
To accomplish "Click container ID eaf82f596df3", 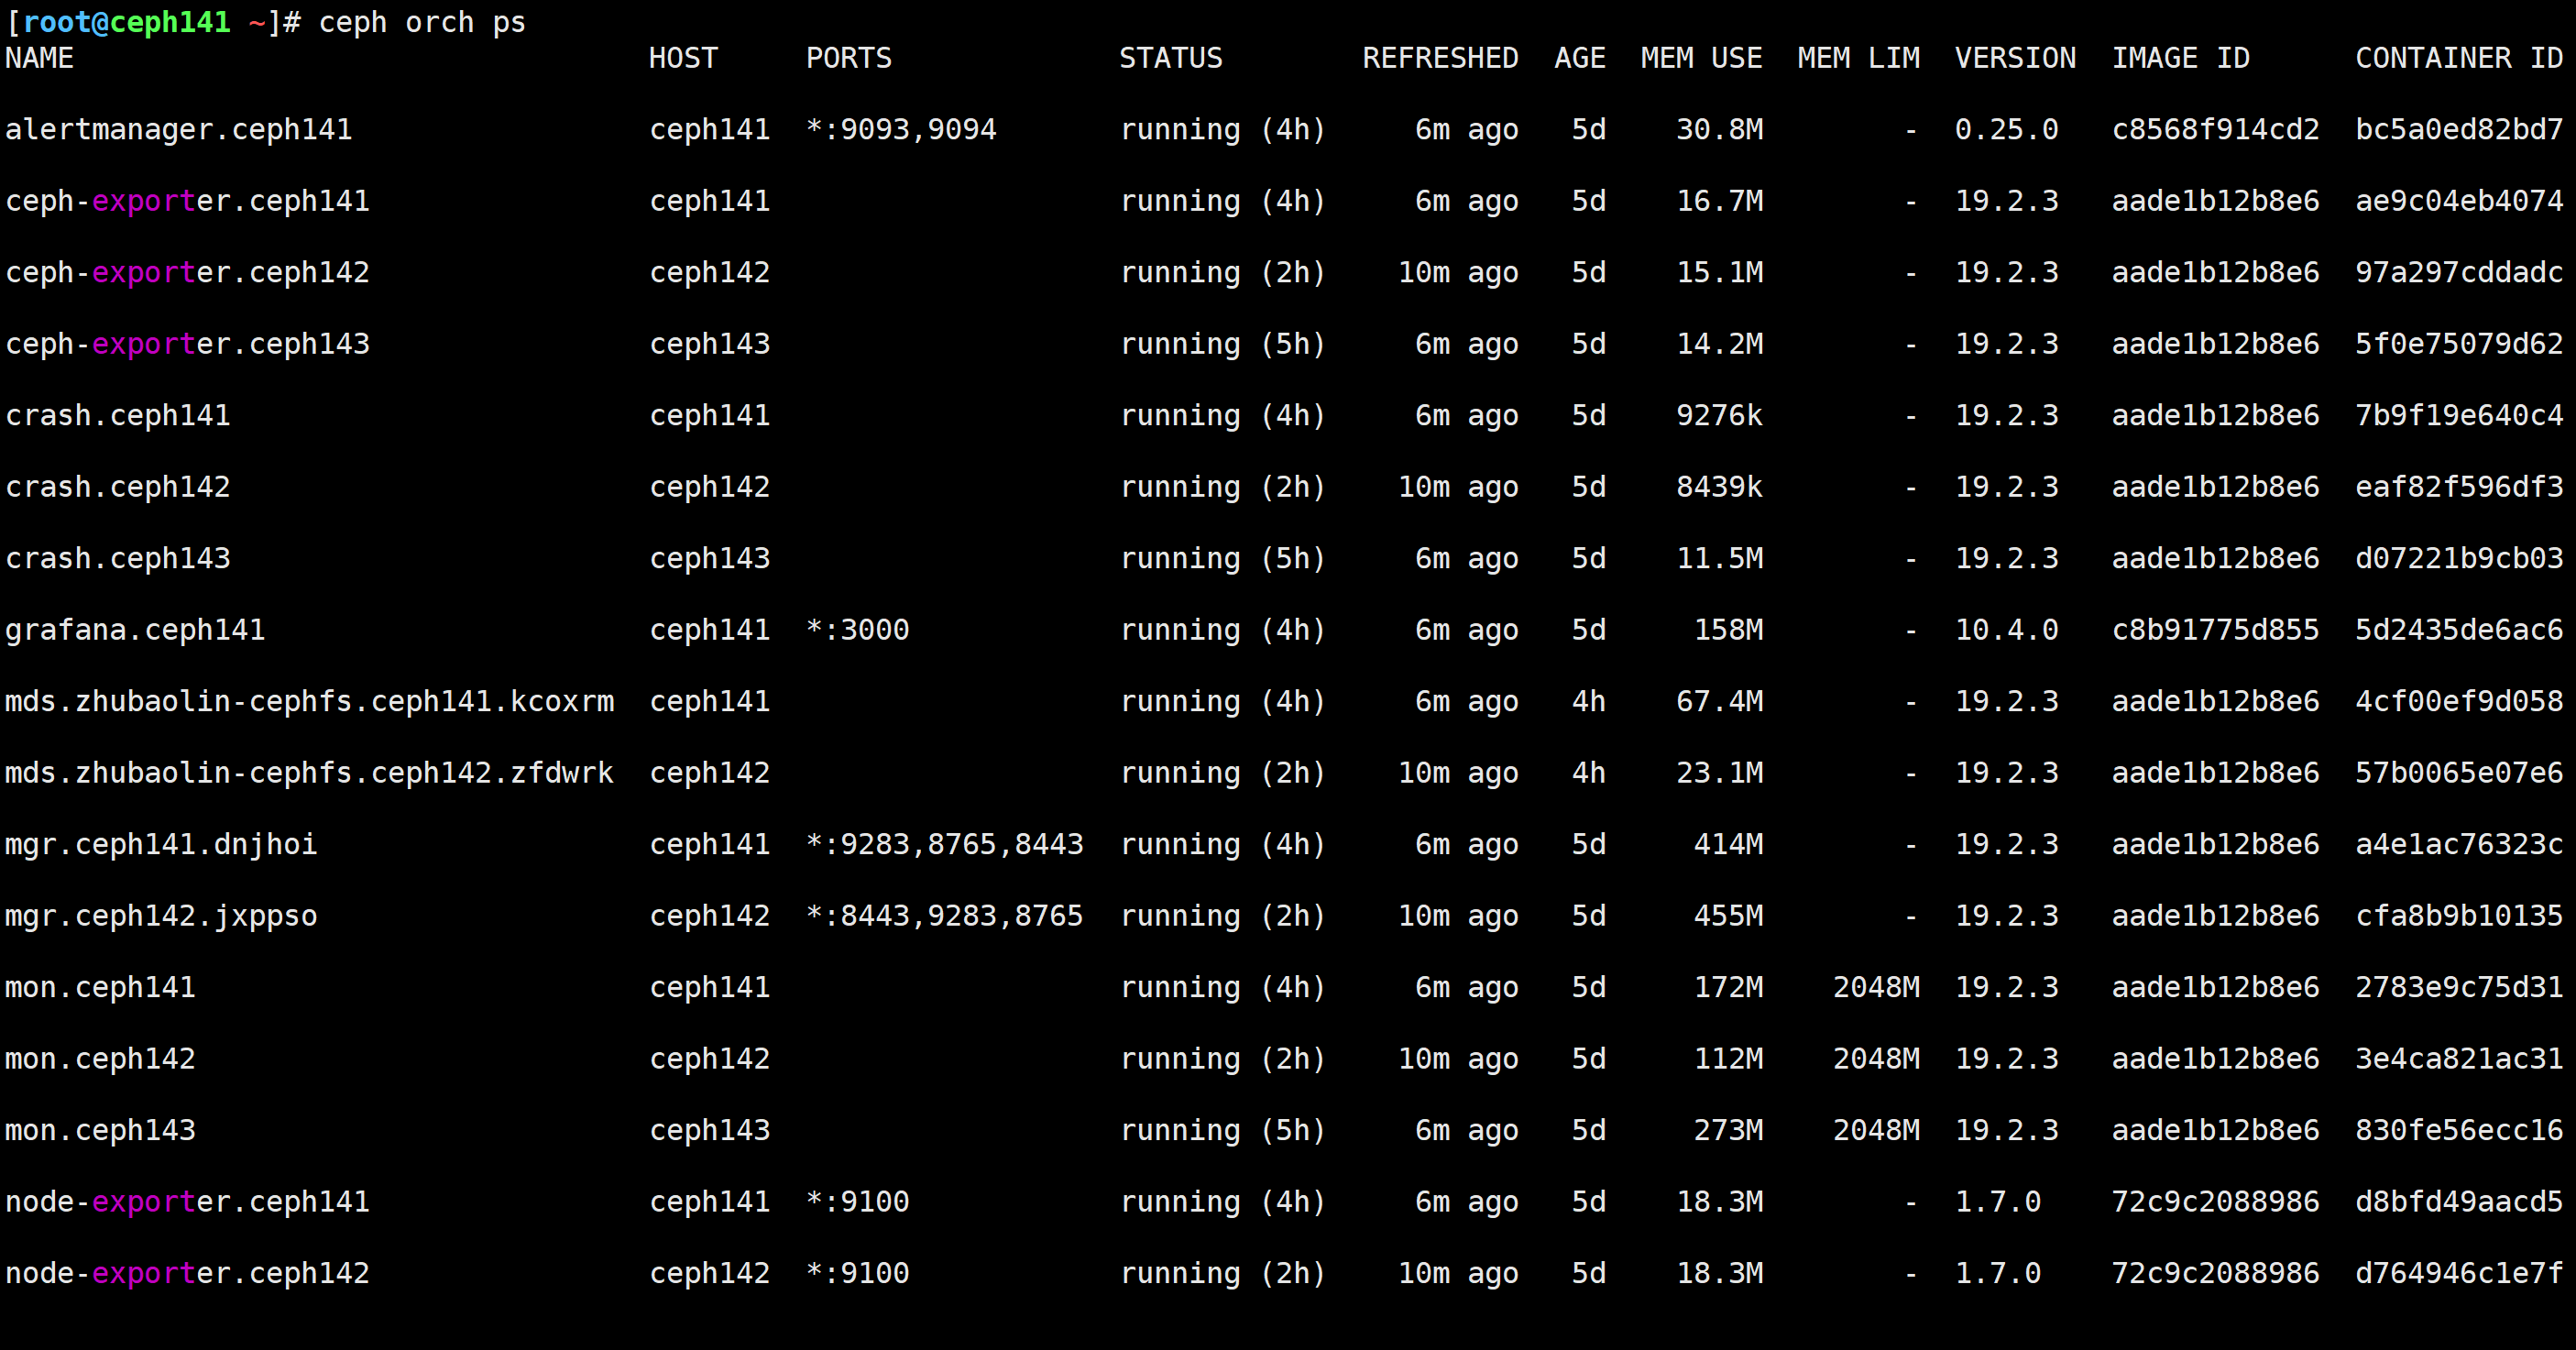I will click(2459, 487).
